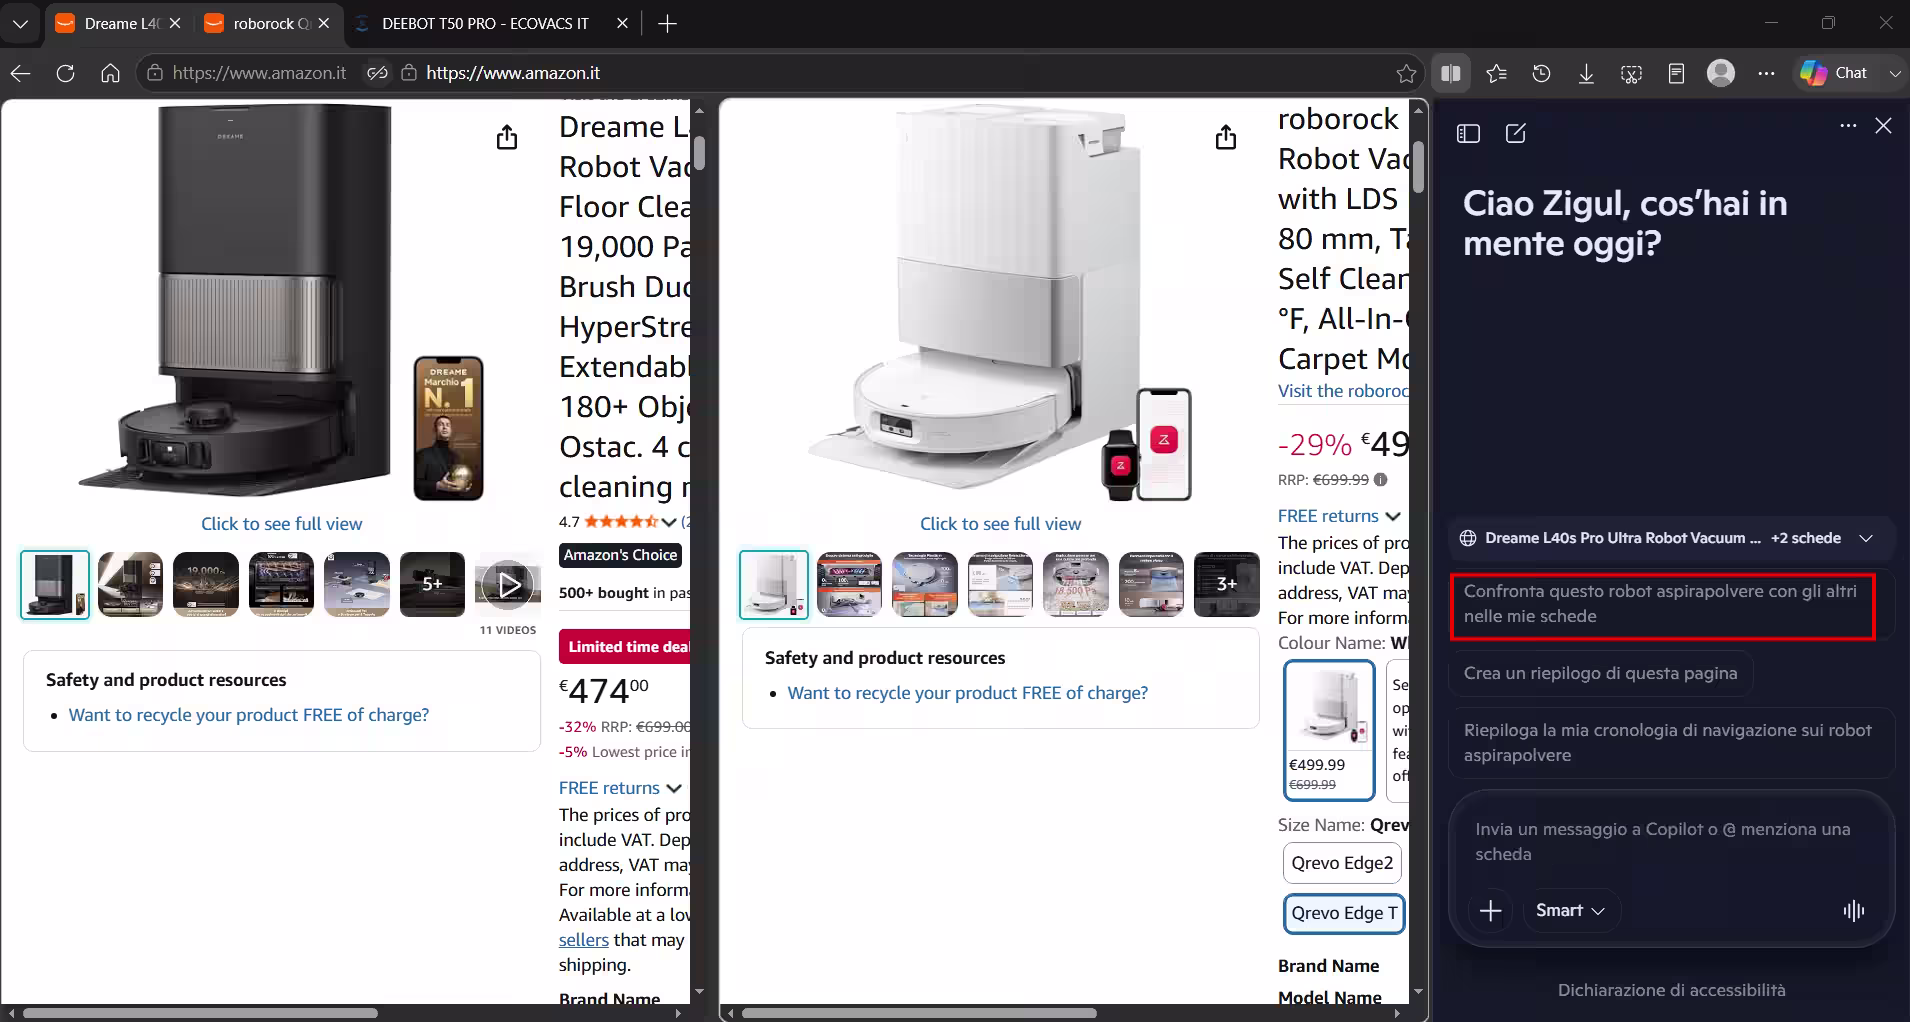The height and width of the screenshot is (1022, 1910).
Task: Close the DEEBOT T50 PRO tab
Action: (622, 23)
